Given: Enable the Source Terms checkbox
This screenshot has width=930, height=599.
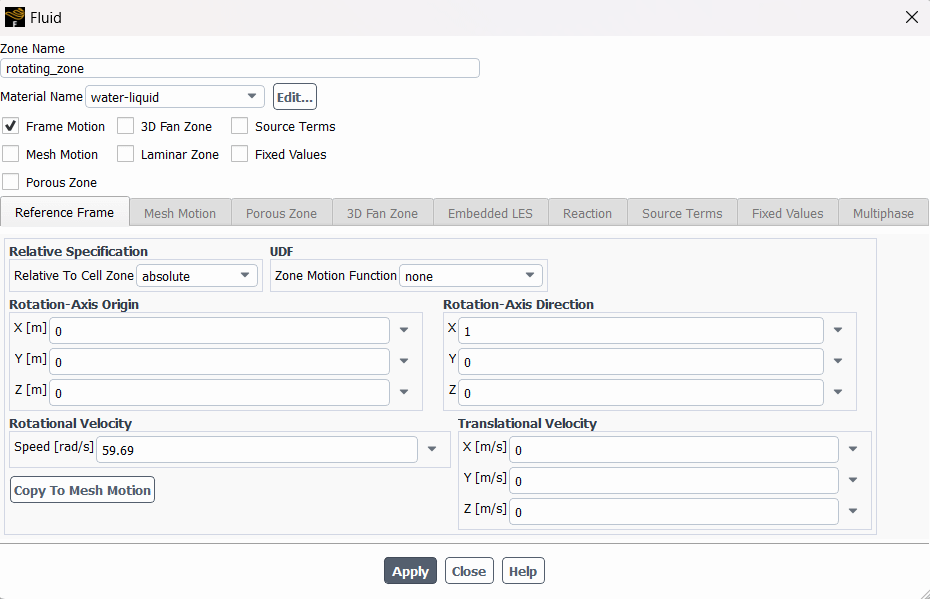Looking at the screenshot, I should [x=239, y=126].
